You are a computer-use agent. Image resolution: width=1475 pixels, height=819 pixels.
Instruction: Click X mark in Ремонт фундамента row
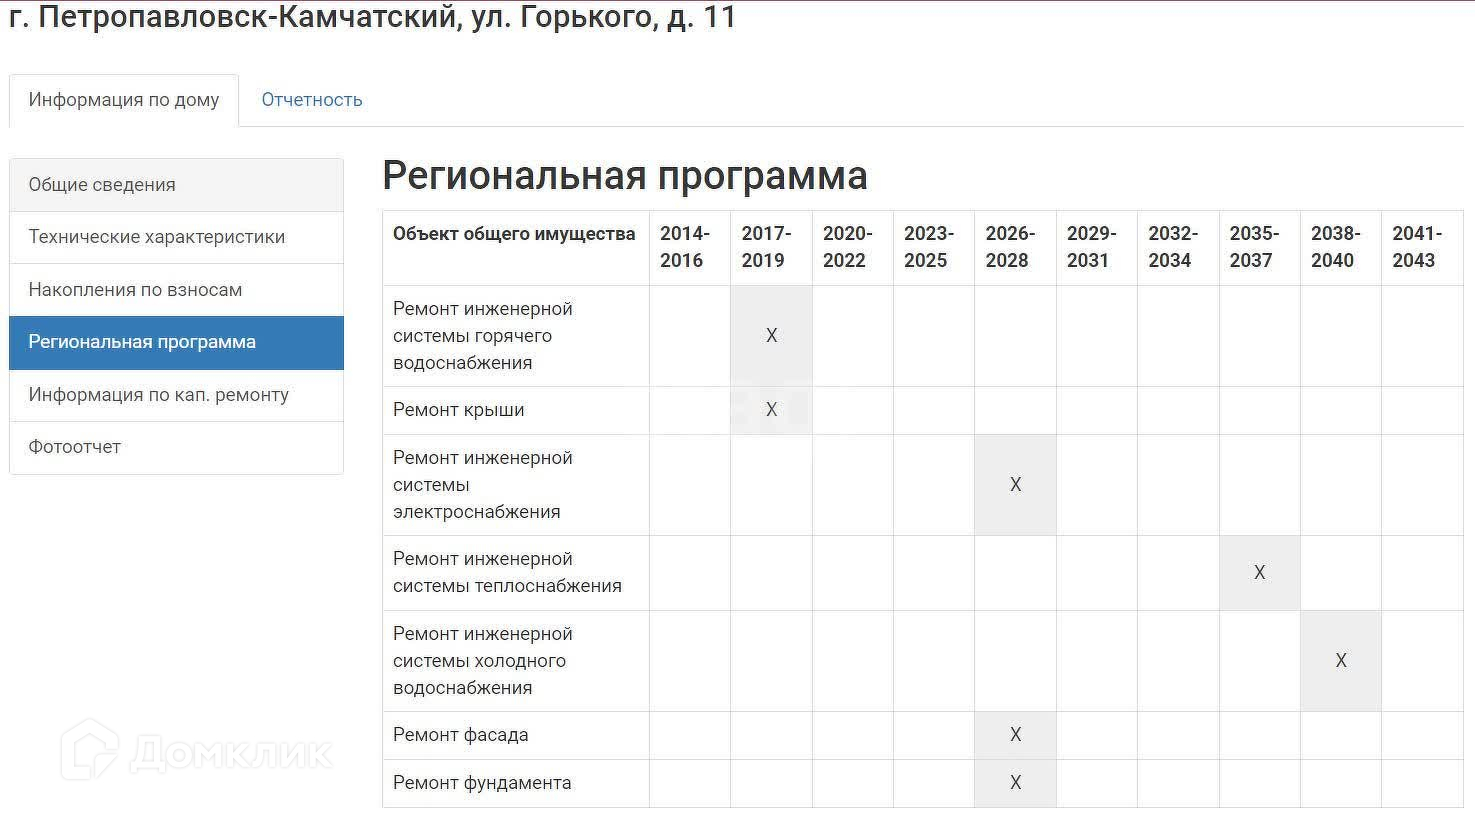(x=1015, y=783)
